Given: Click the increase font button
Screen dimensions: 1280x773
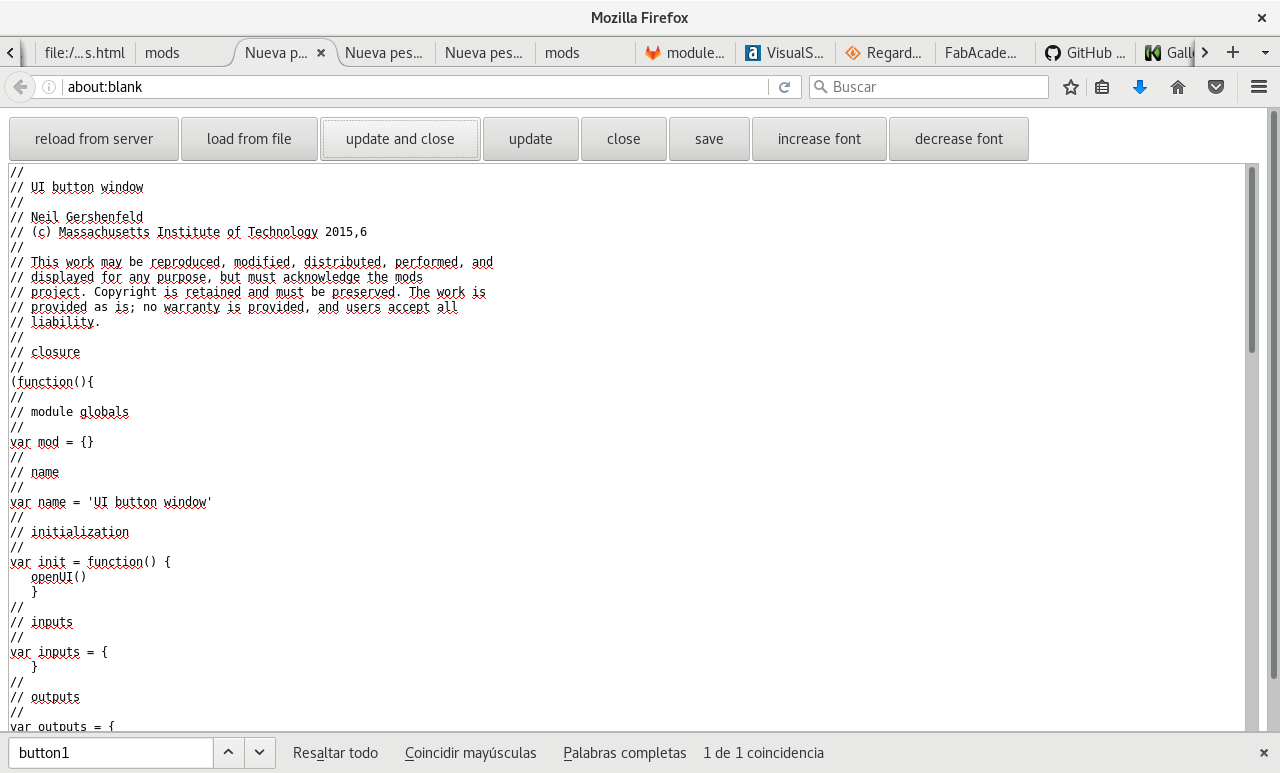Looking at the screenshot, I should click(x=819, y=139).
